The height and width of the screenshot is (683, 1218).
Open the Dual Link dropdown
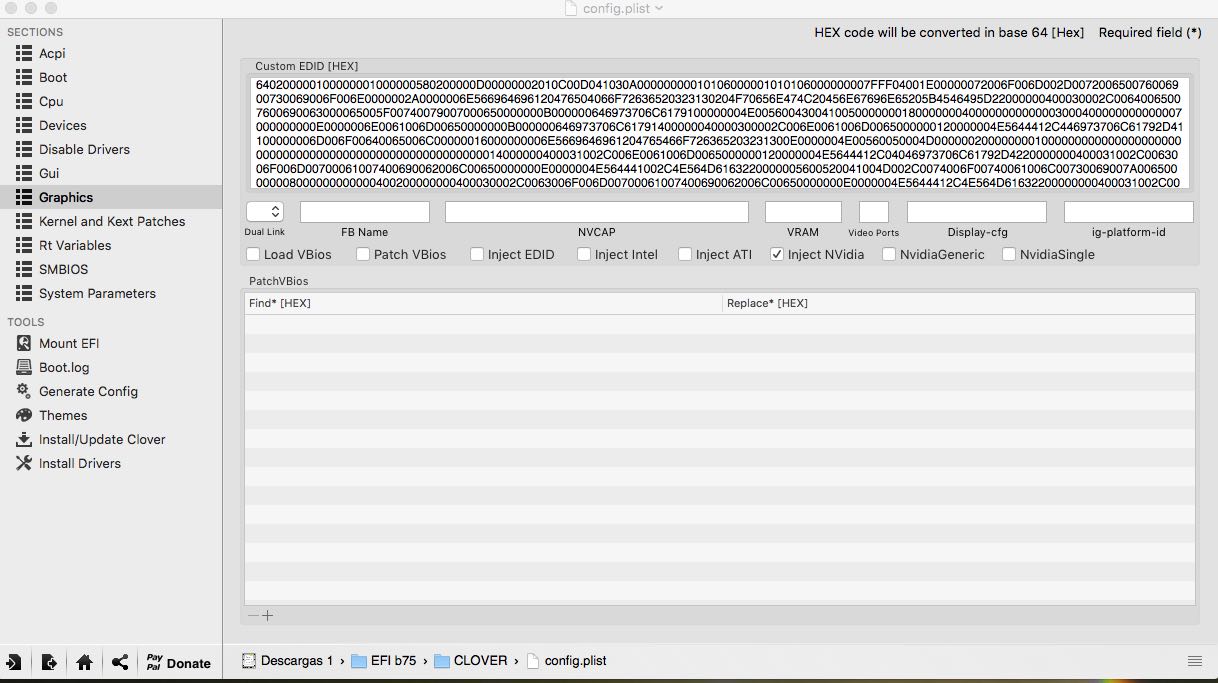(265, 212)
